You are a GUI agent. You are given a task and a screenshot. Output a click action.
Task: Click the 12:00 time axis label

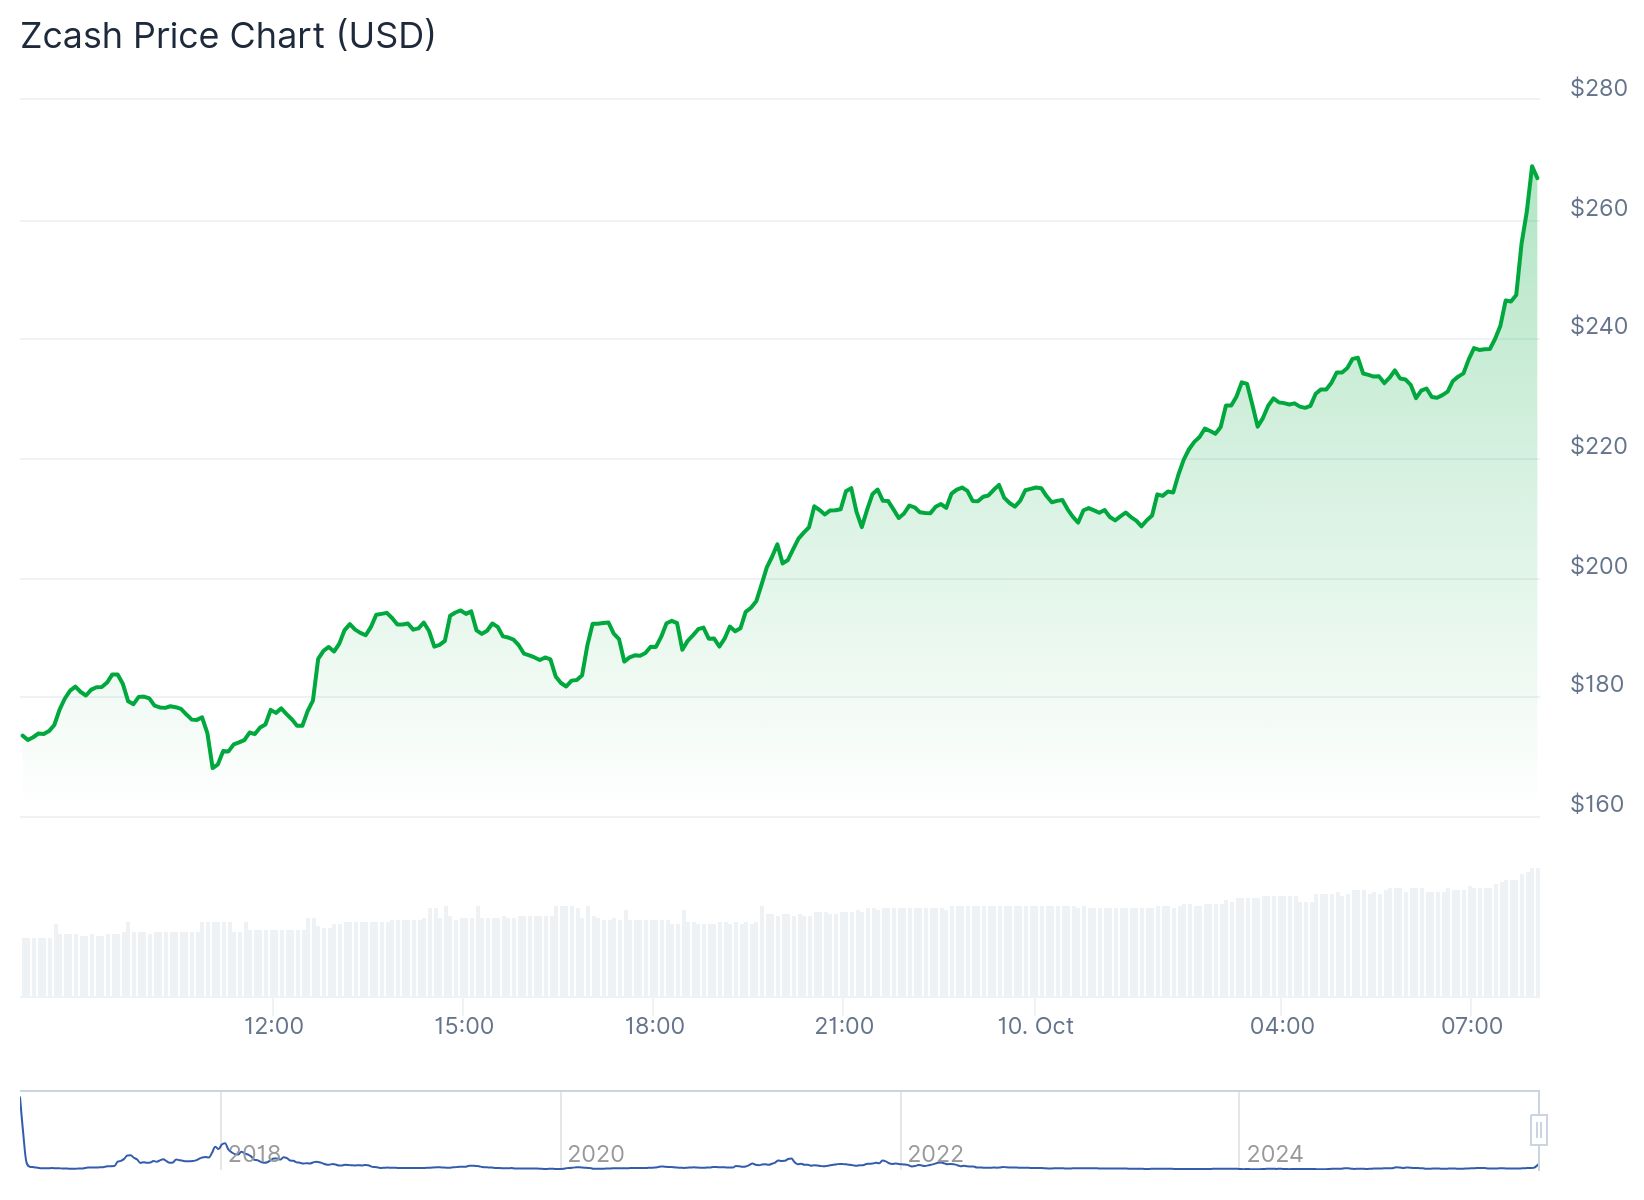click(274, 1026)
